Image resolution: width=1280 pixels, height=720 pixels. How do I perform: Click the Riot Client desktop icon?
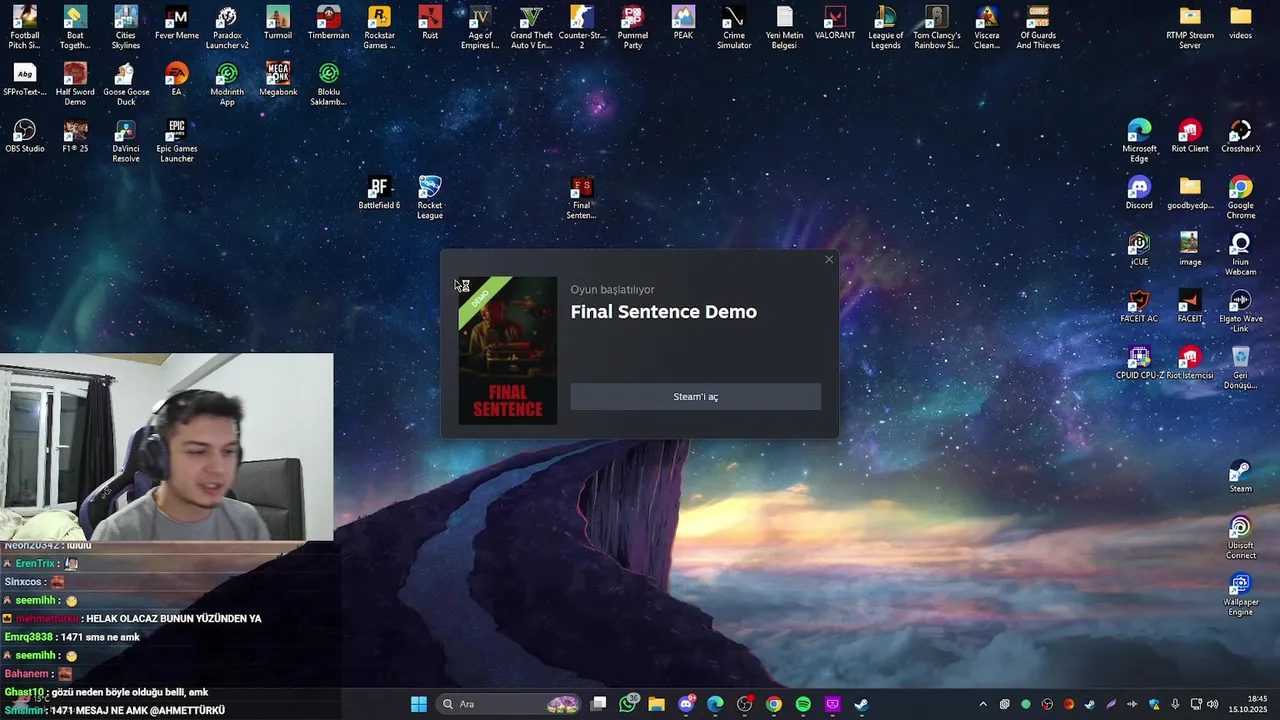[1190, 137]
